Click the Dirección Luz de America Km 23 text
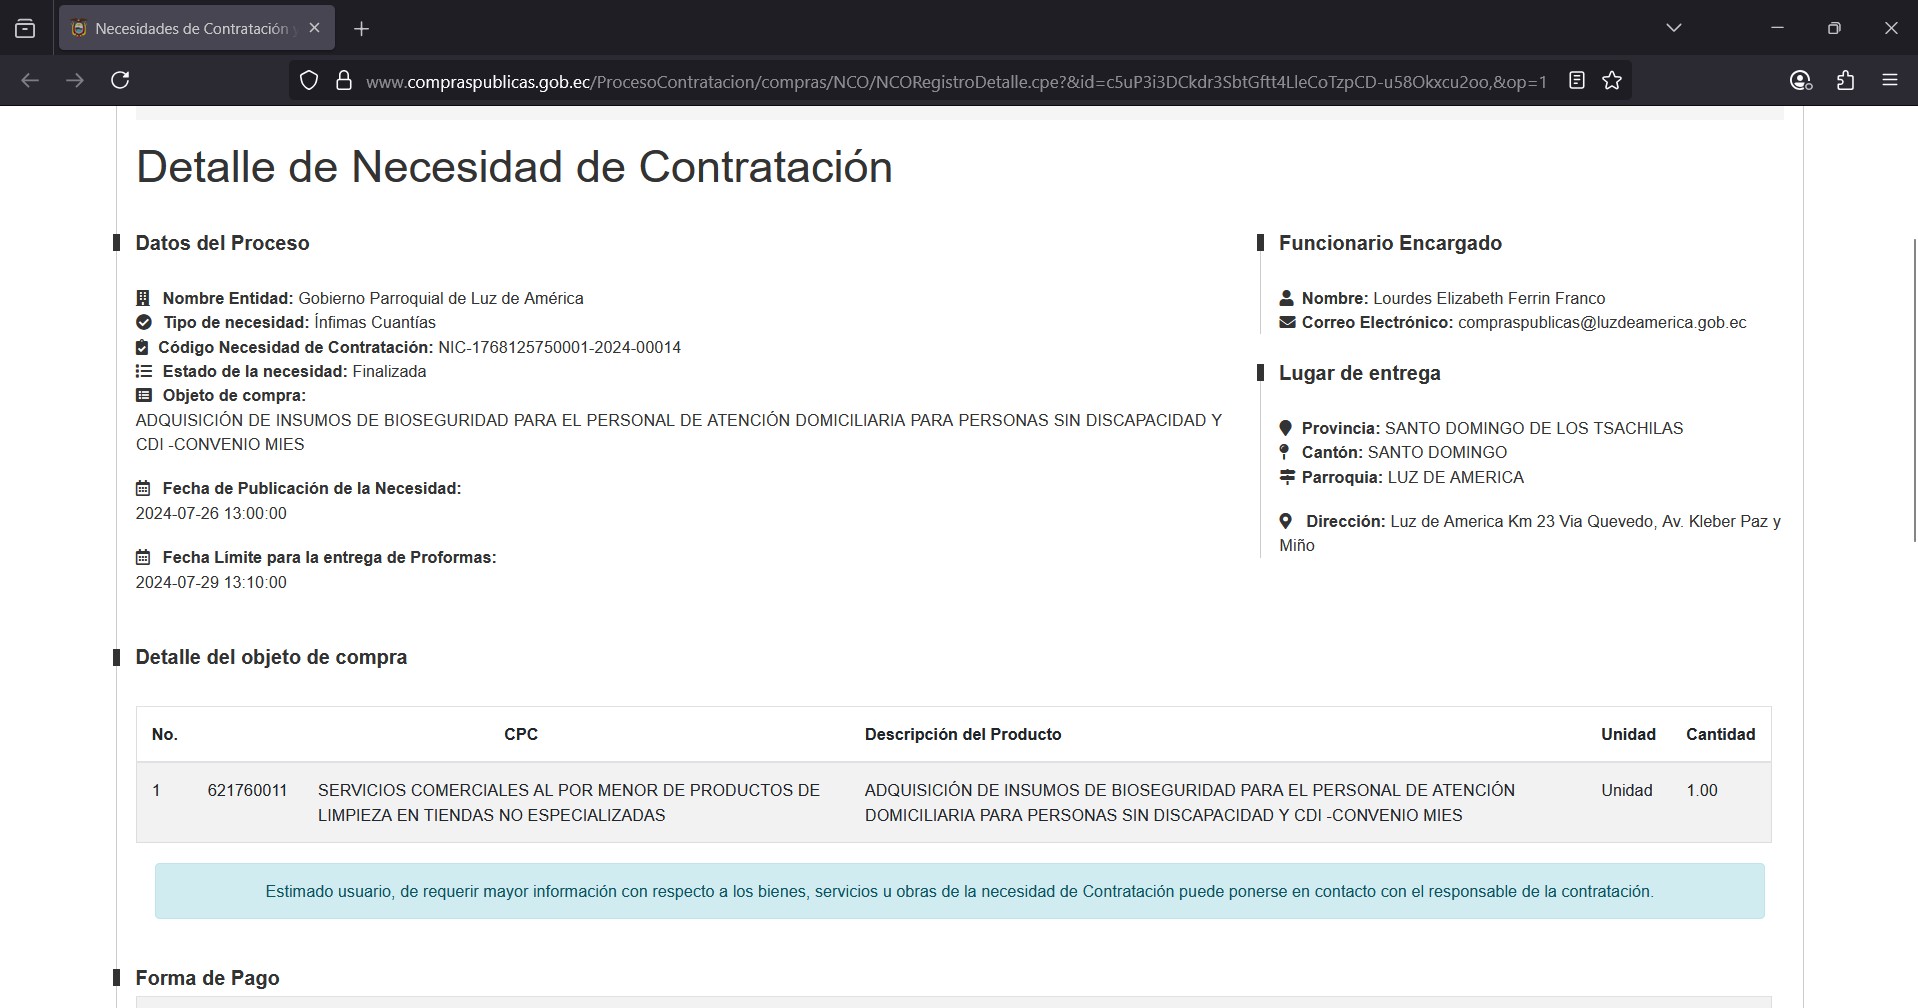 pyautogui.click(x=1530, y=533)
